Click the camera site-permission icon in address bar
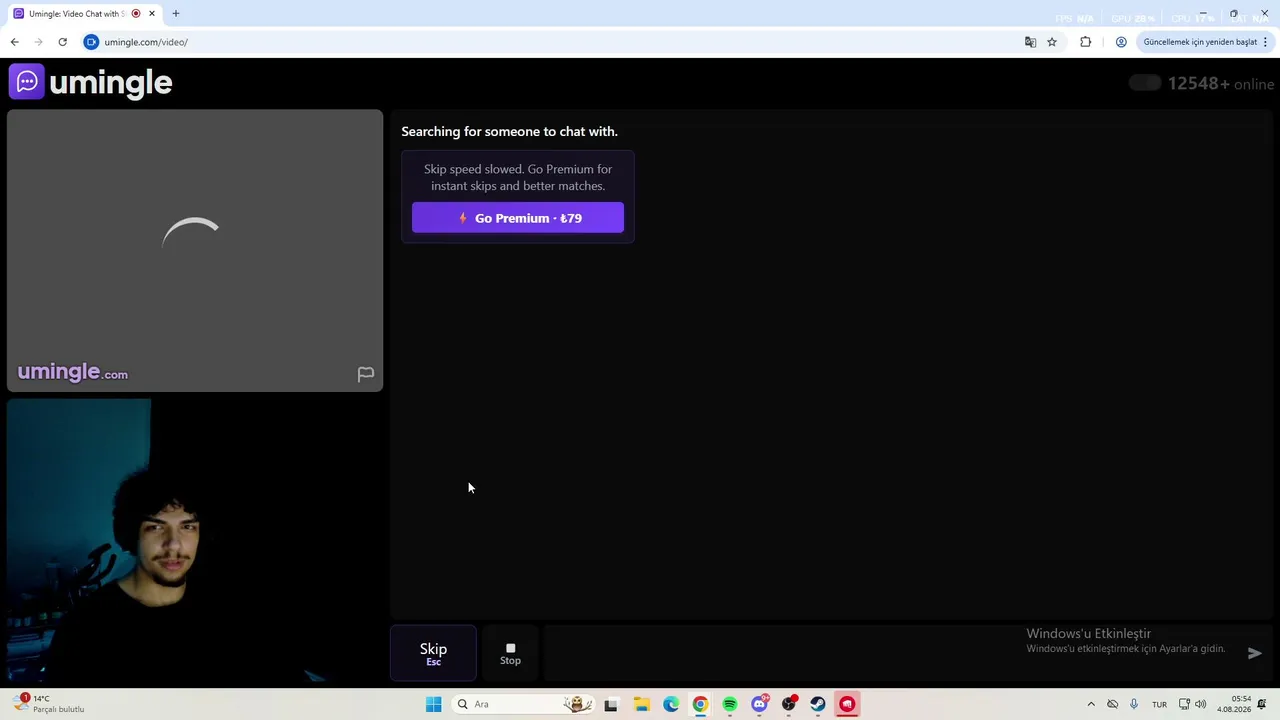 pyautogui.click(x=91, y=42)
